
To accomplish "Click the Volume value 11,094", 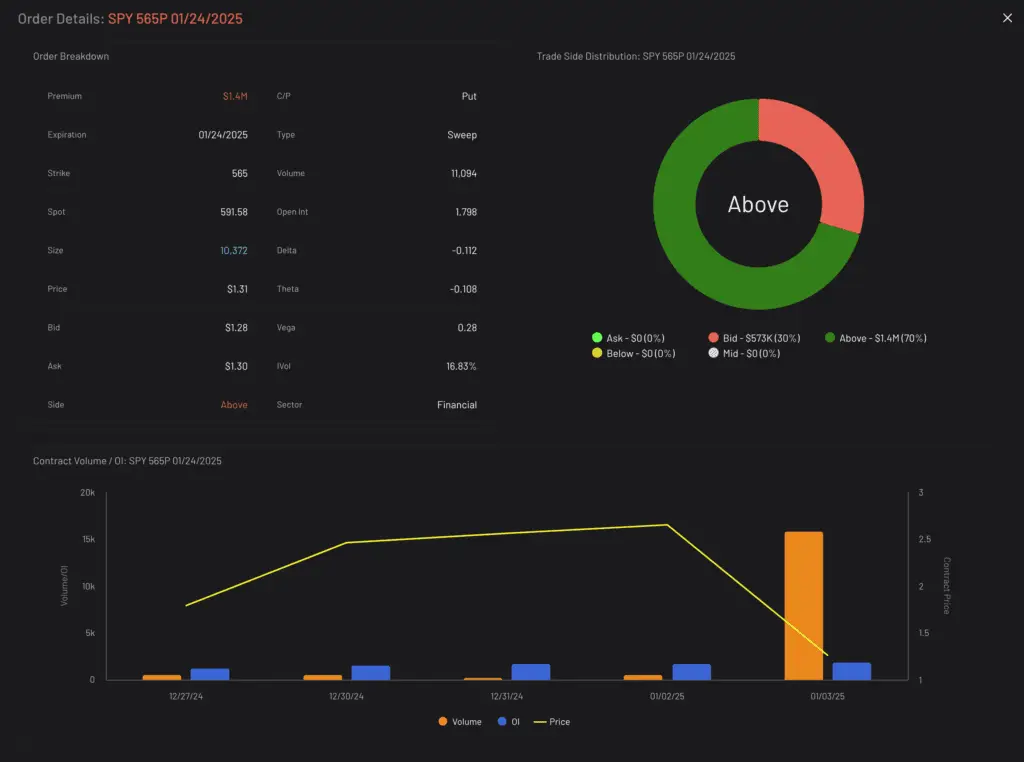I will pos(464,173).
